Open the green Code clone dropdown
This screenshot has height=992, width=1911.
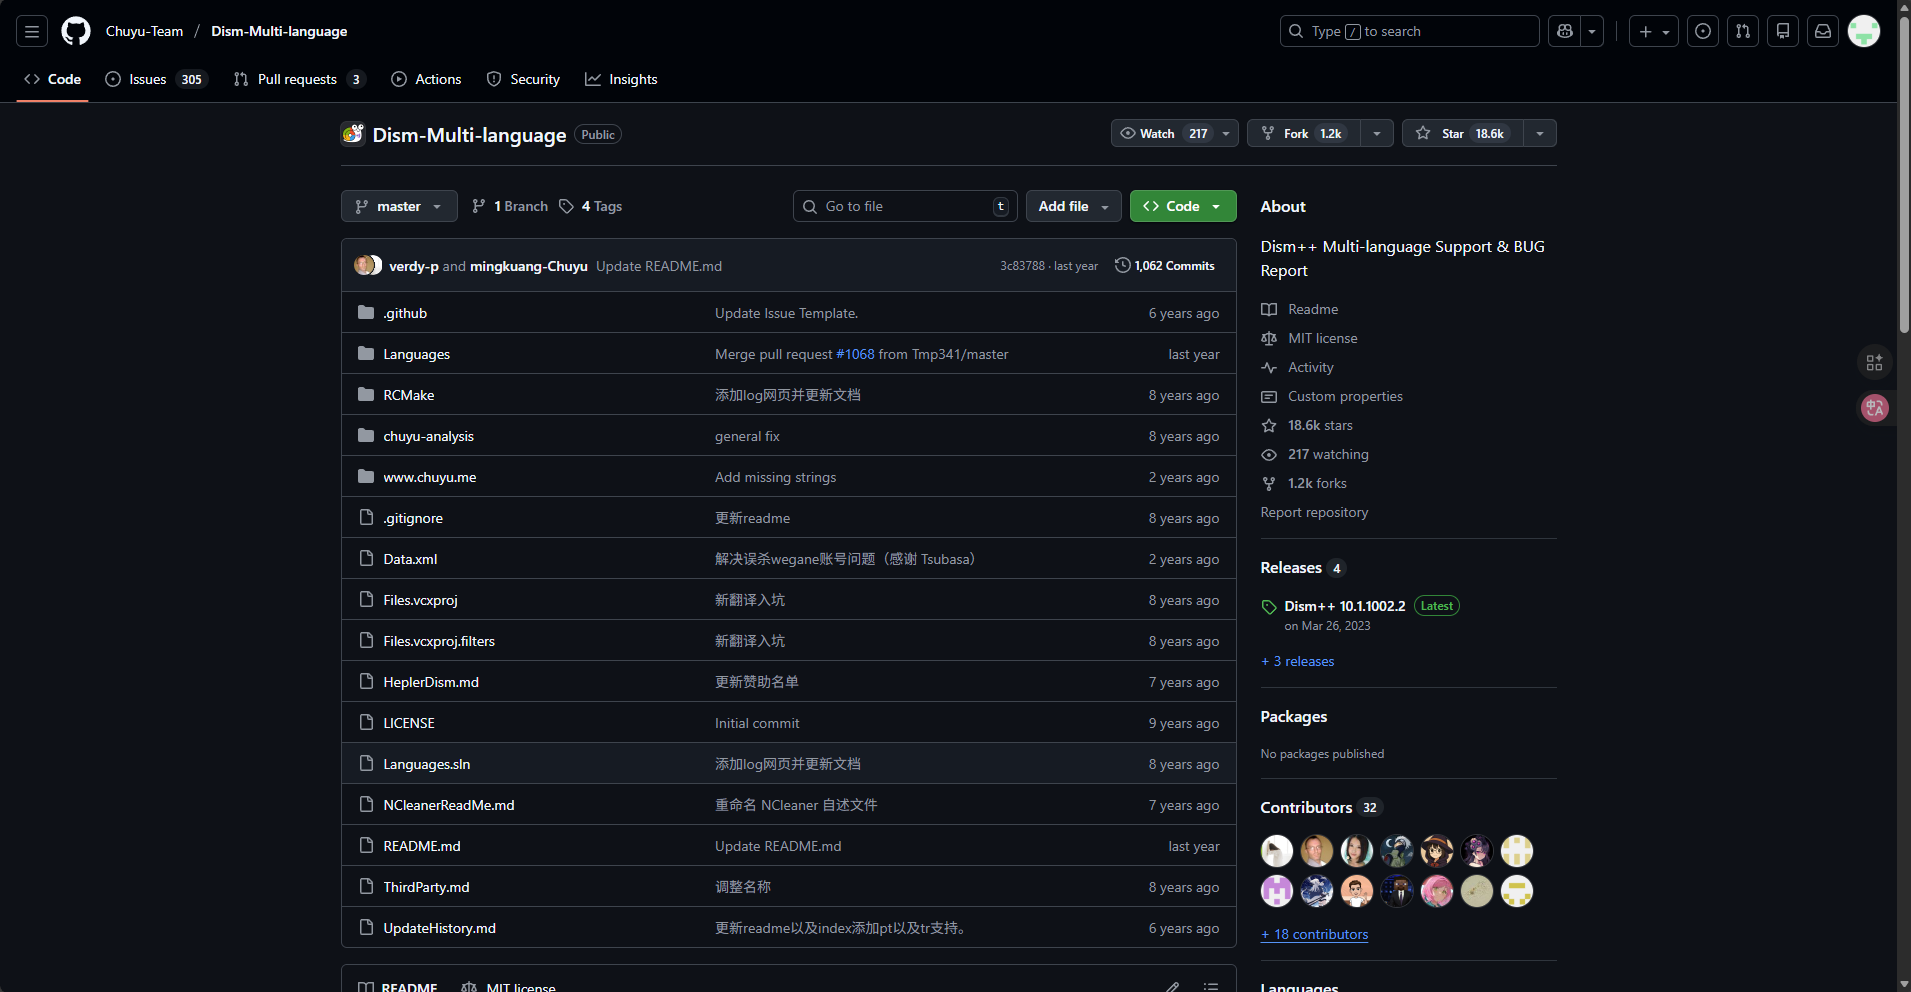(1183, 206)
